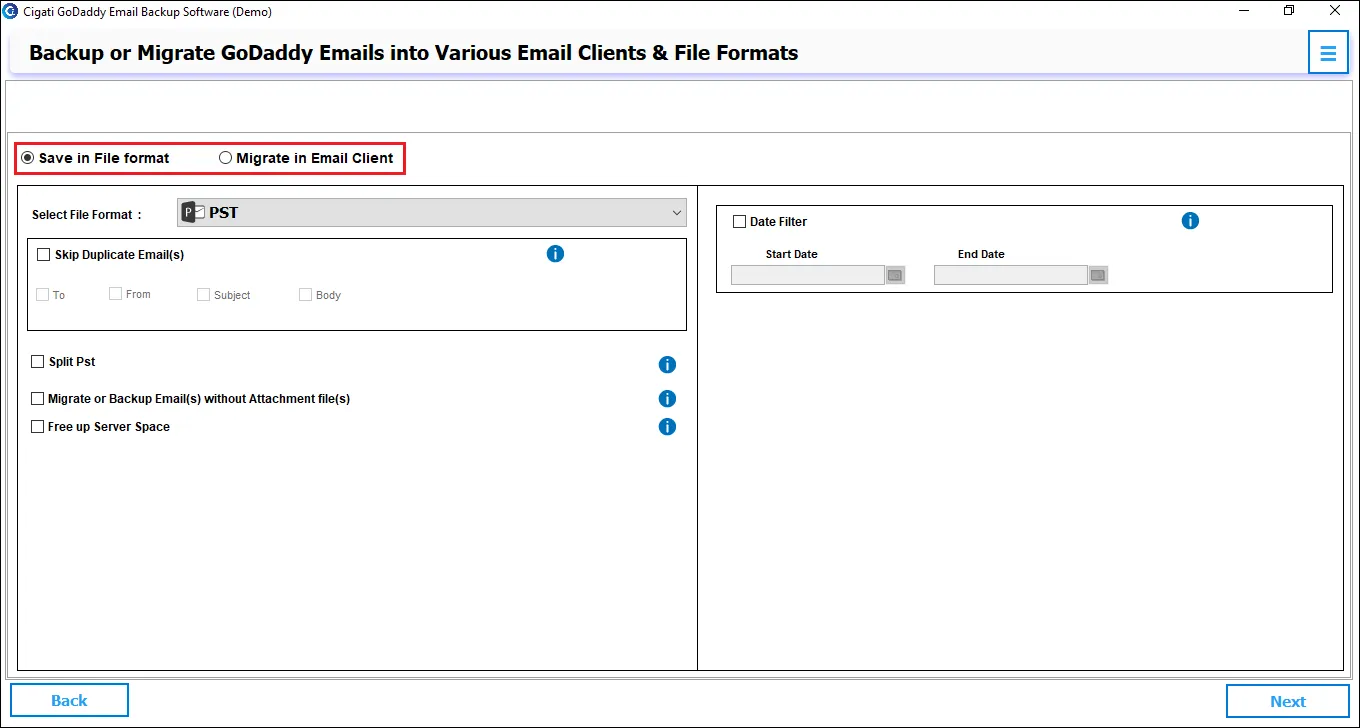The image size is (1360, 728).
Task: Click the Back button
Action: coord(69,701)
